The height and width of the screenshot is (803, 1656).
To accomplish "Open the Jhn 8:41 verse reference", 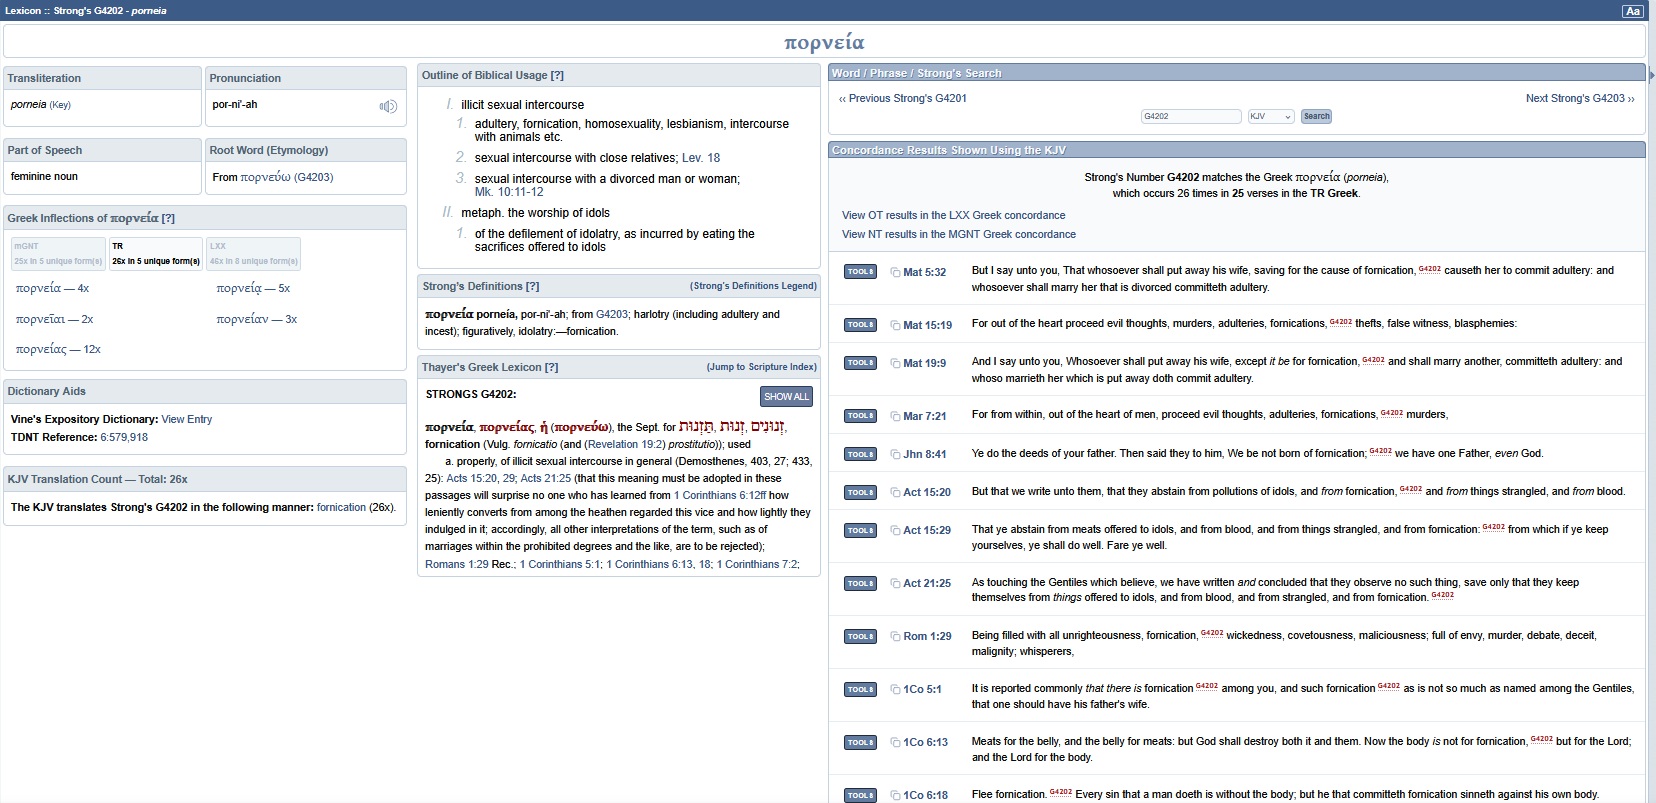I will pyautogui.click(x=924, y=454).
